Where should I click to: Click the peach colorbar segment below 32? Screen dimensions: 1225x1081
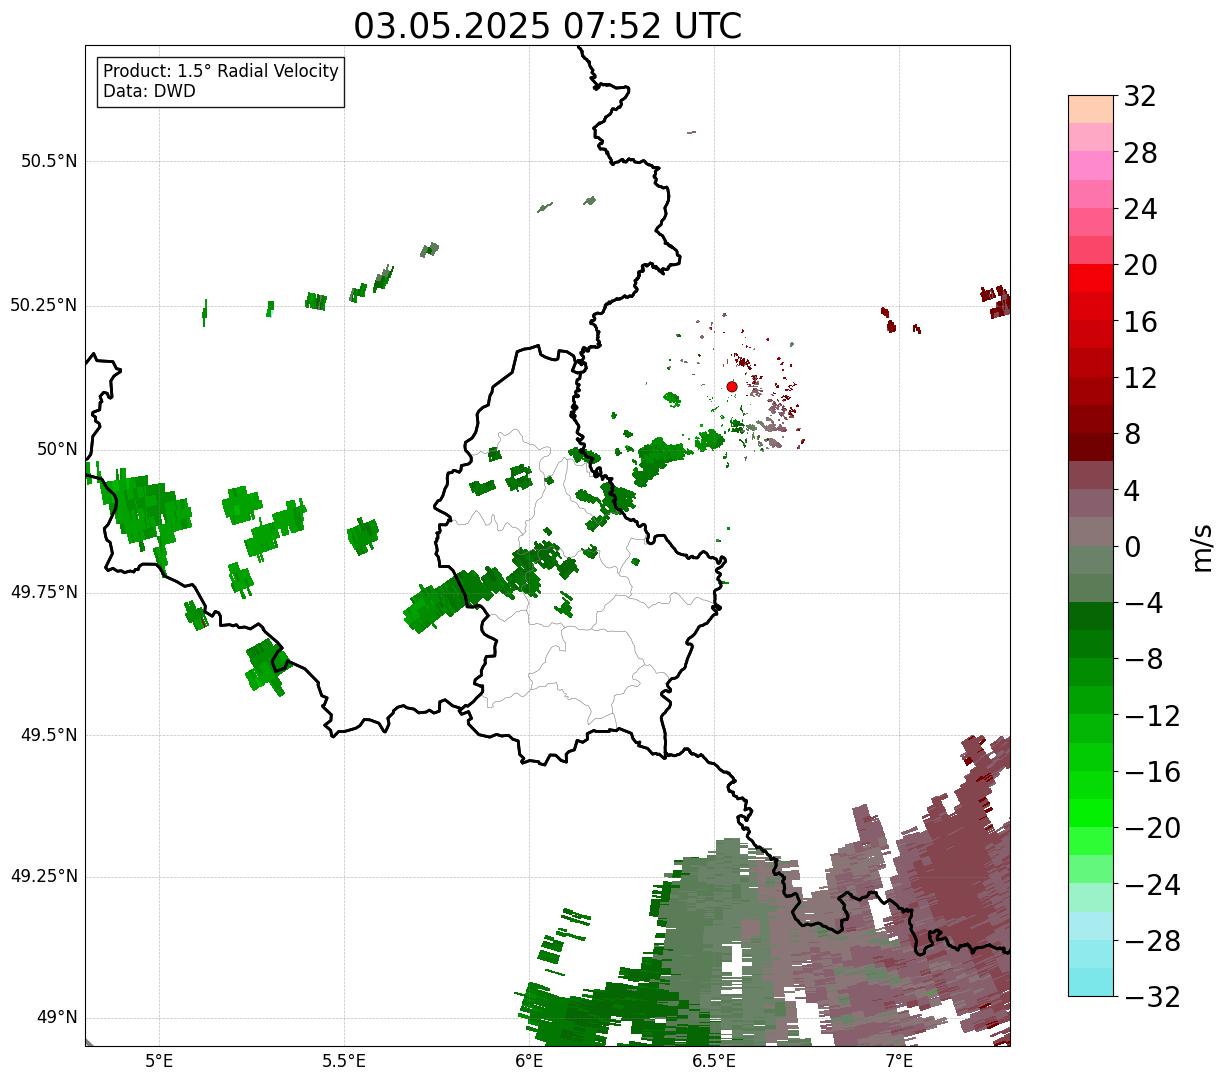click(1091, 109)
